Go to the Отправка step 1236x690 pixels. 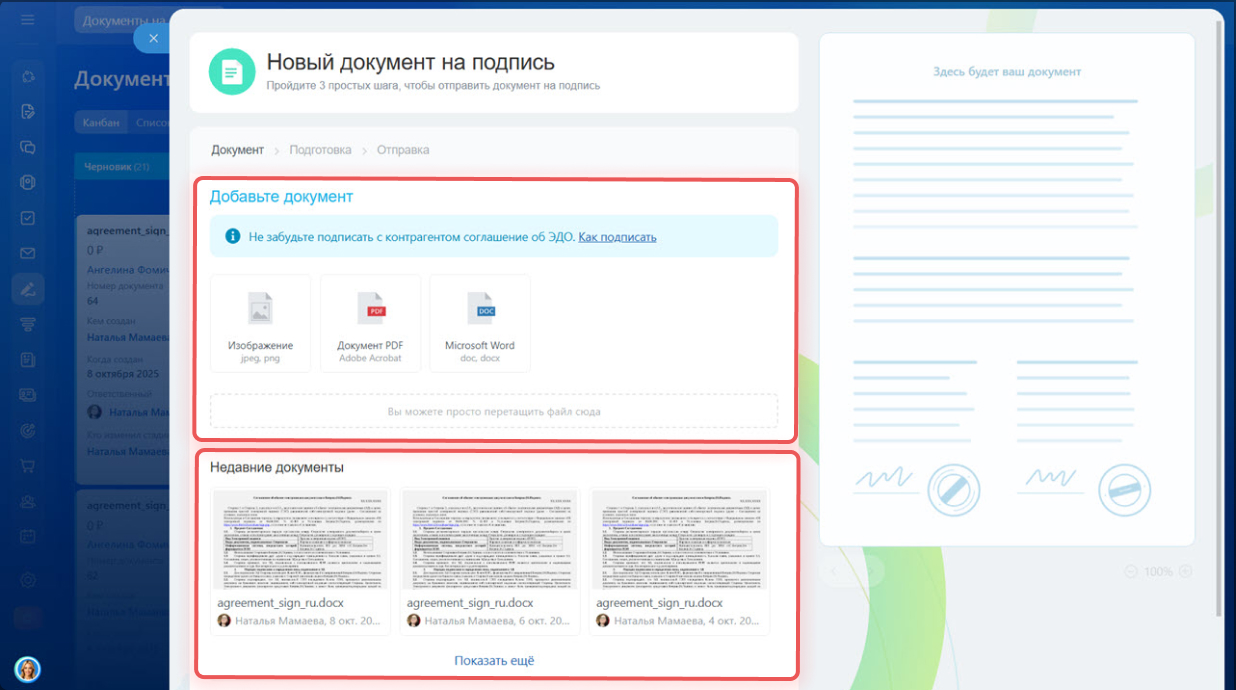[403, 150]
